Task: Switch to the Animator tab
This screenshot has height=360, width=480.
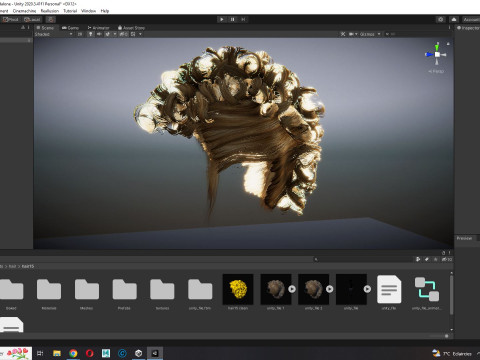Action: point(99,28)
